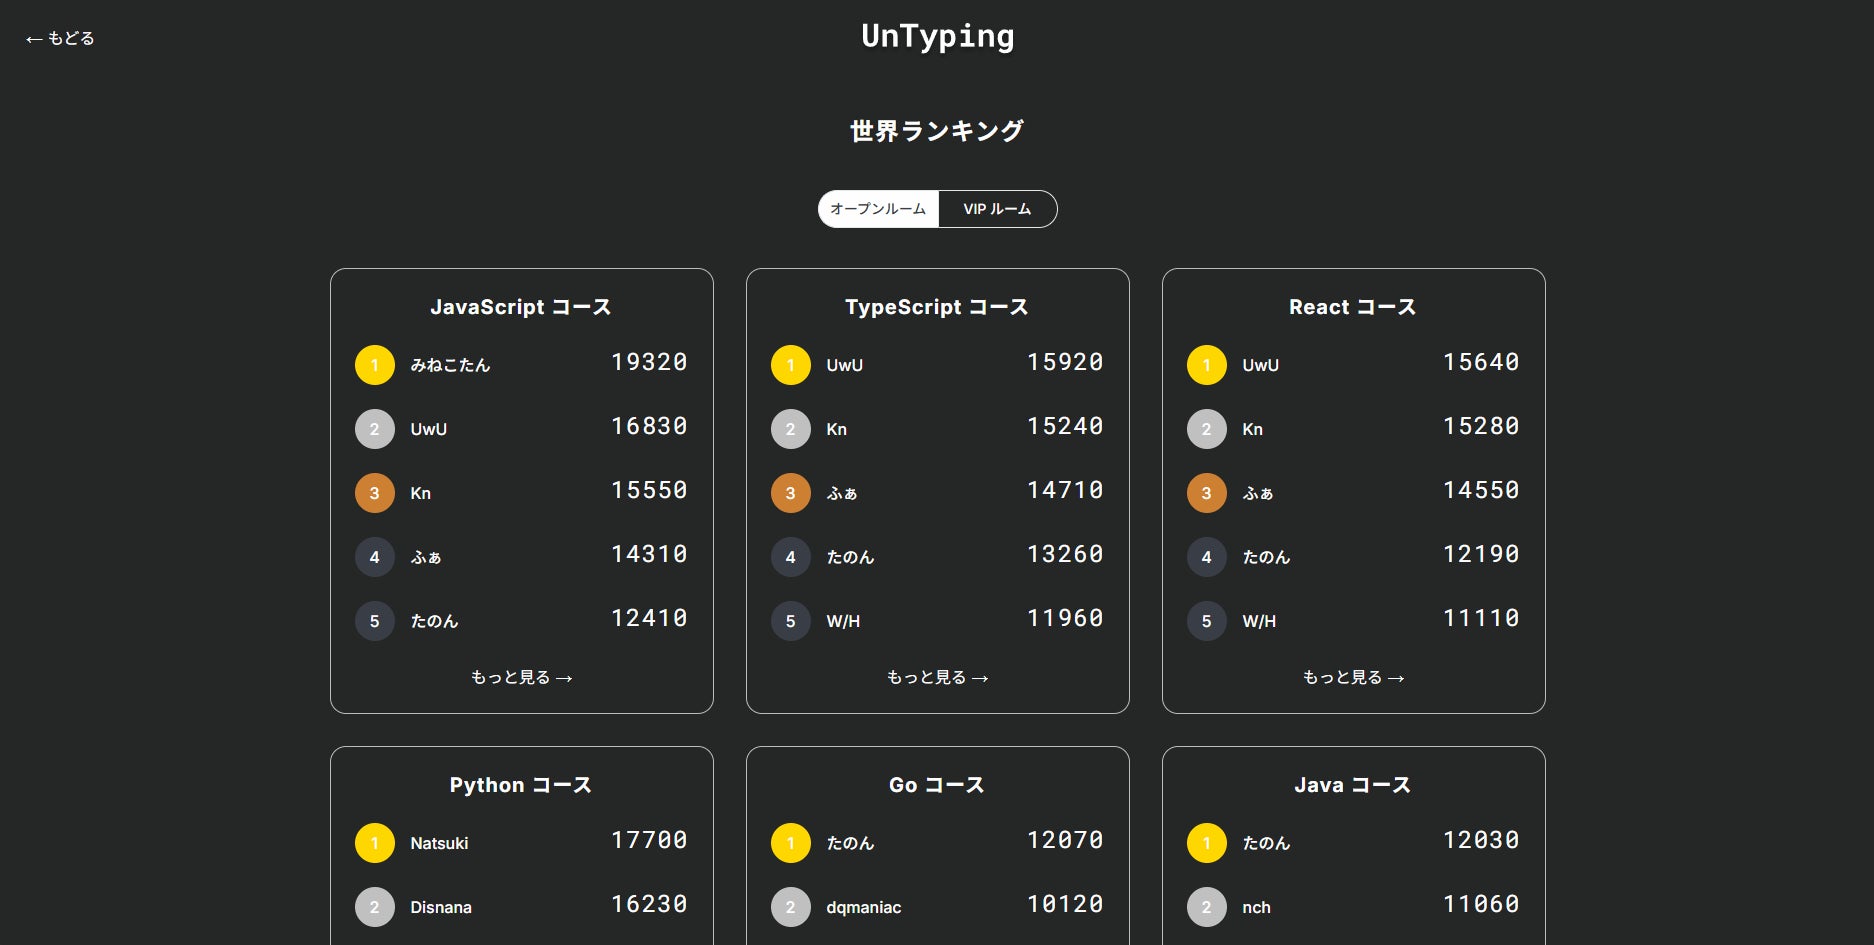The width and height of the screenshot is (1874, 945).
Task: Go back using the ← もどる link
Action: click(x=60, y=39)
